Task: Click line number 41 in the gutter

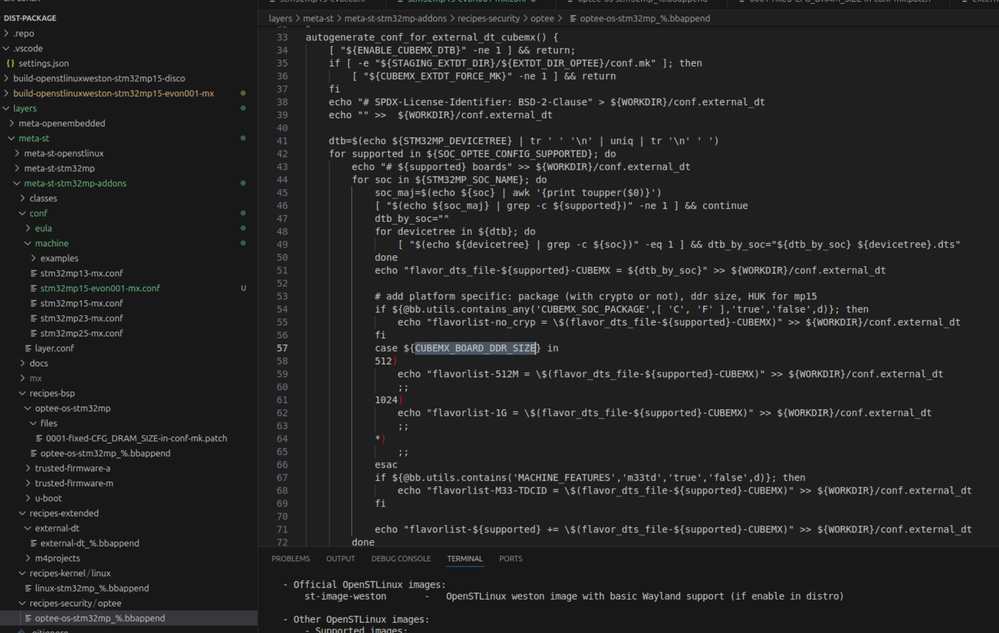Action: click(282, 141)
